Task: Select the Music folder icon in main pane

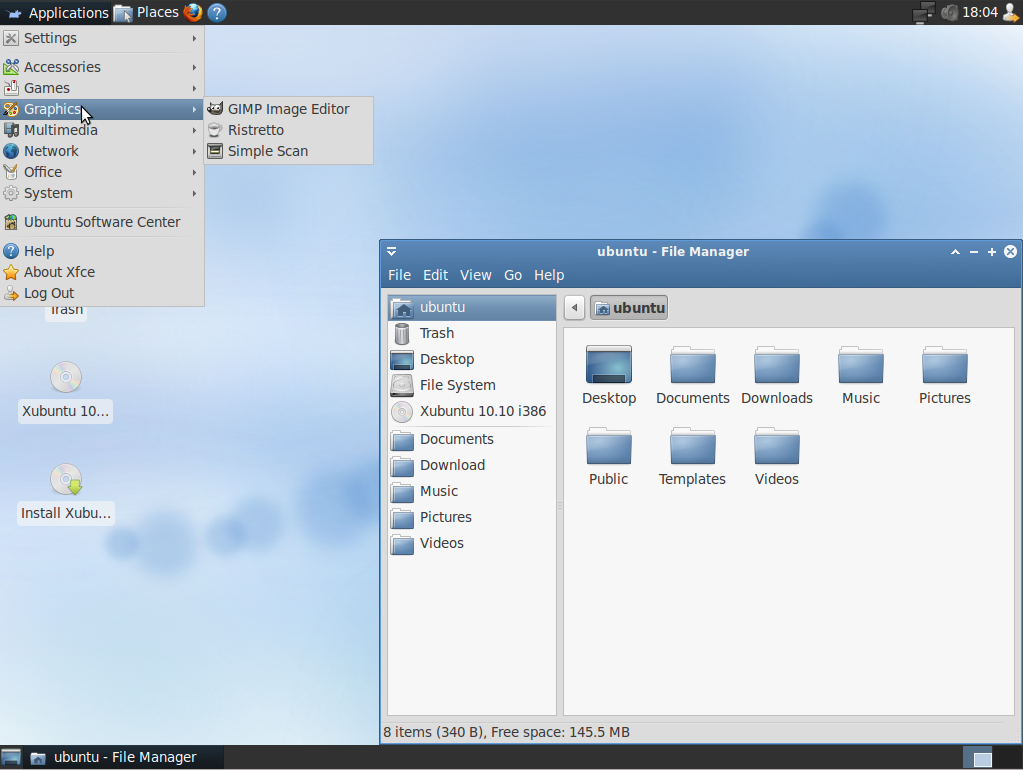Action: coord(861,365)
